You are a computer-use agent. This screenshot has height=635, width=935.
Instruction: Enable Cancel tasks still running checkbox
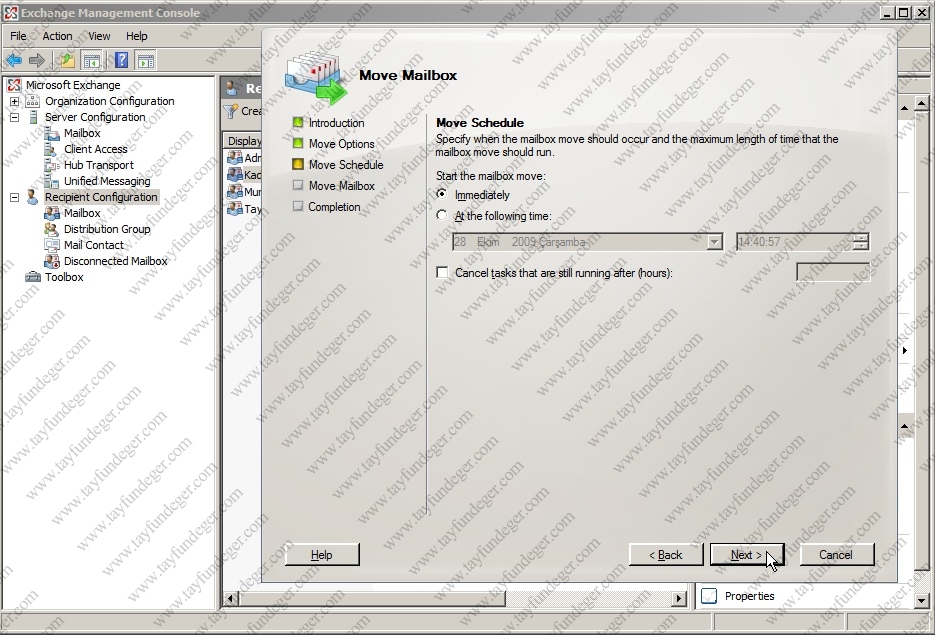coord(442,272)
